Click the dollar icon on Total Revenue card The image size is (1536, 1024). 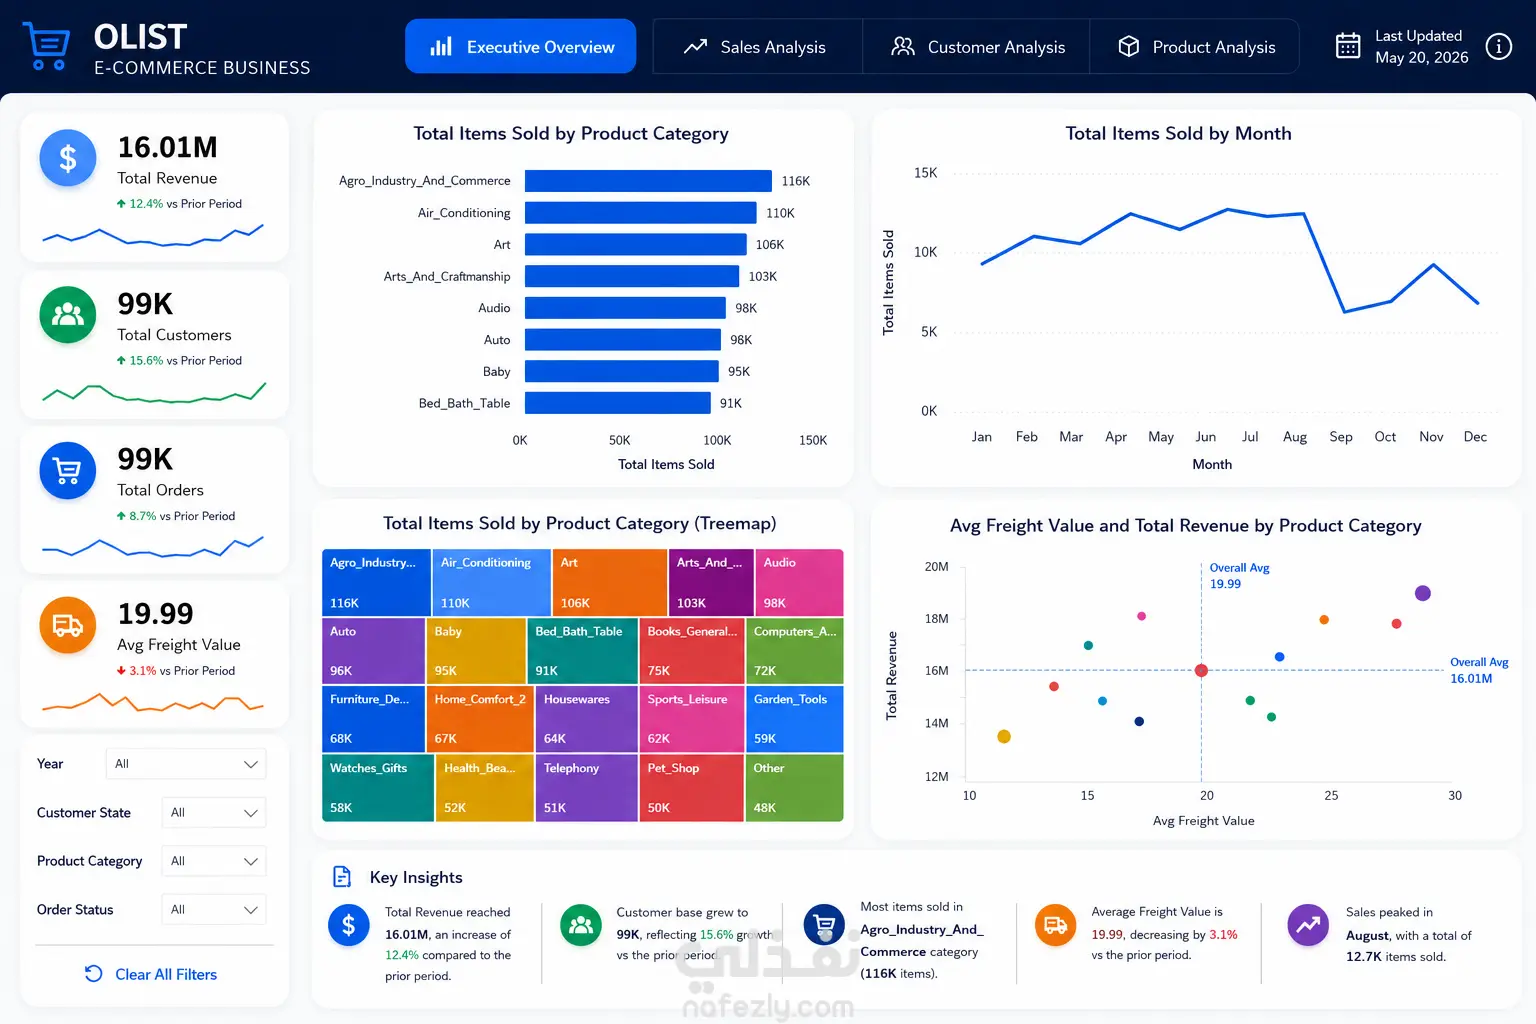[x=68, y=158]
